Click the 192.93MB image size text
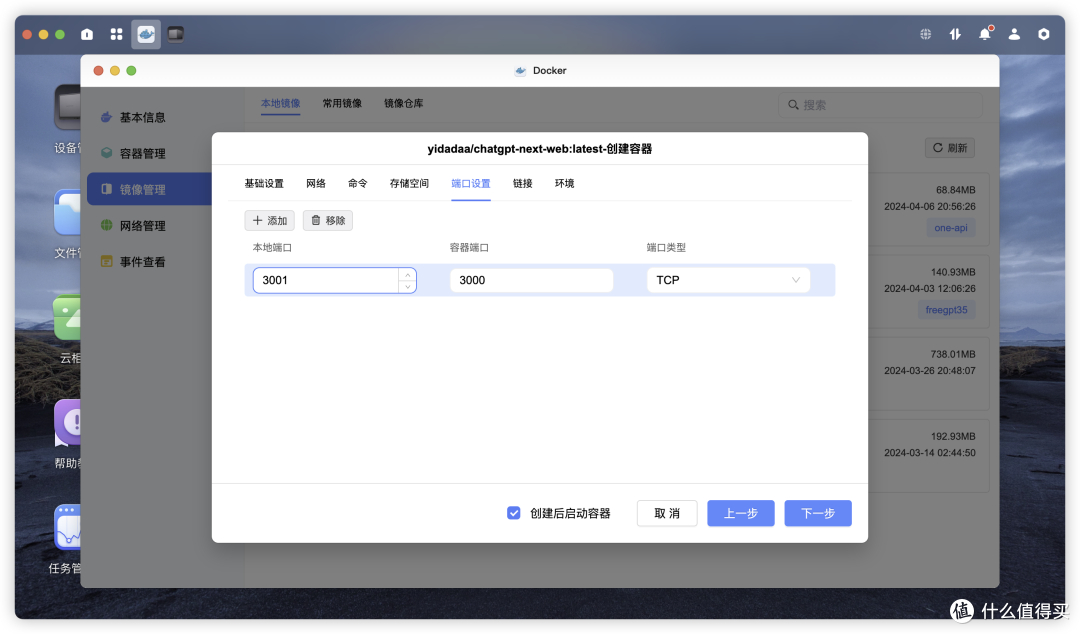Image resolution: width=1080 pixels, height=634 pixels. [953, 436]
